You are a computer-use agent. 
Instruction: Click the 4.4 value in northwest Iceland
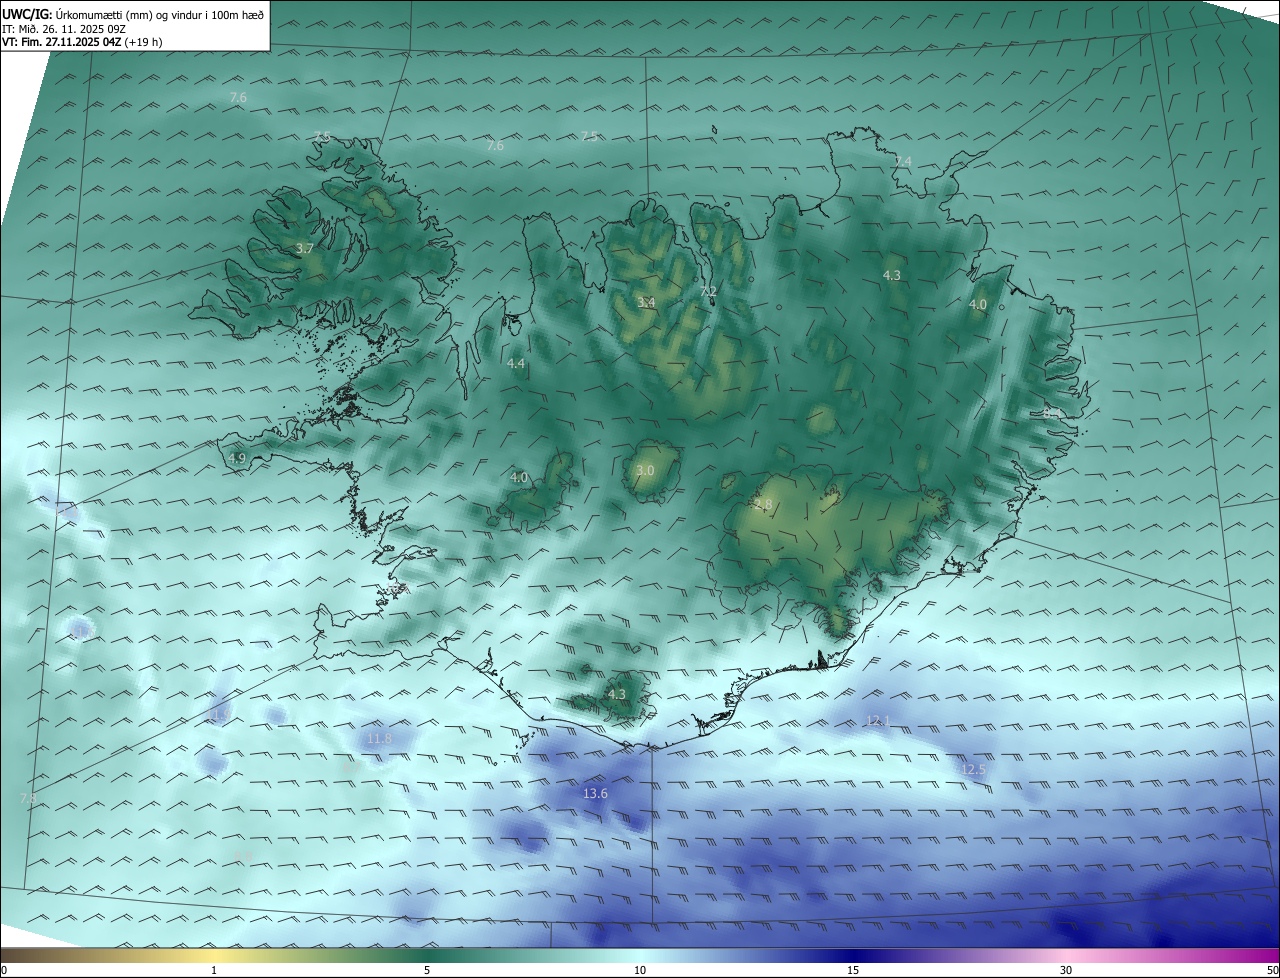(516, 364)
